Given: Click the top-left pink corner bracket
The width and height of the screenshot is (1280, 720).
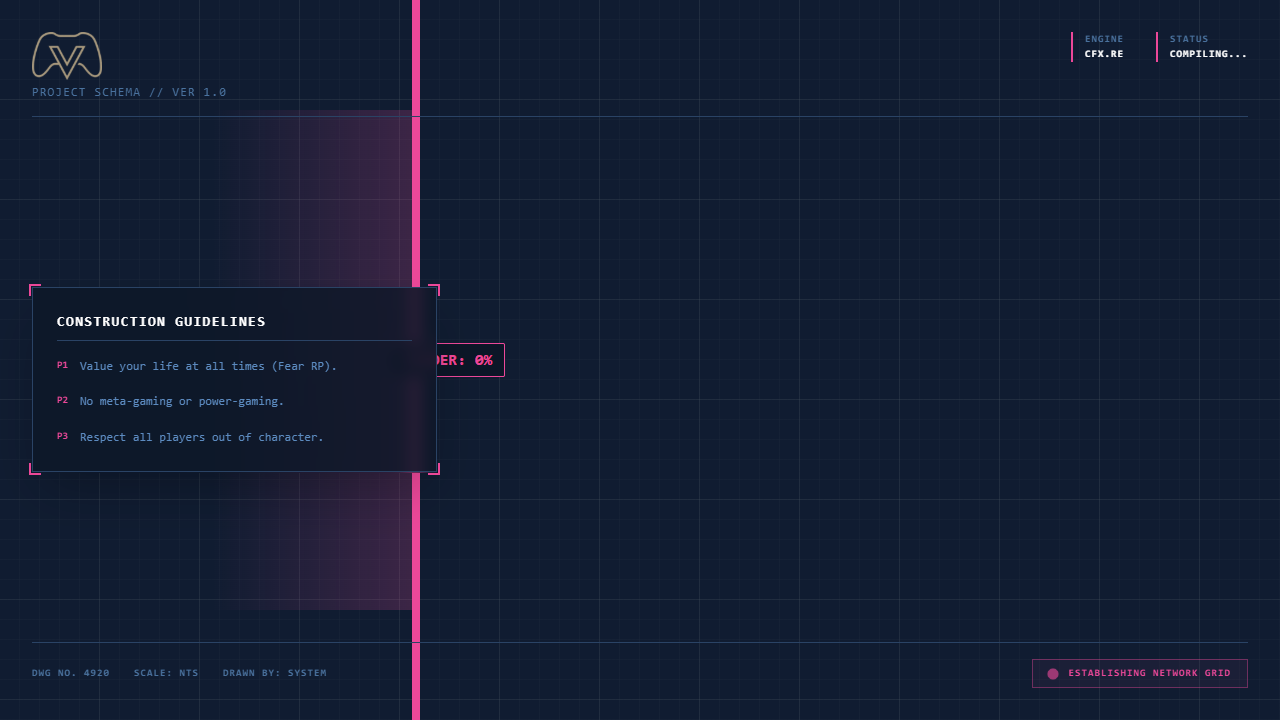Looking at the screenshot, I should click(35, 290).
